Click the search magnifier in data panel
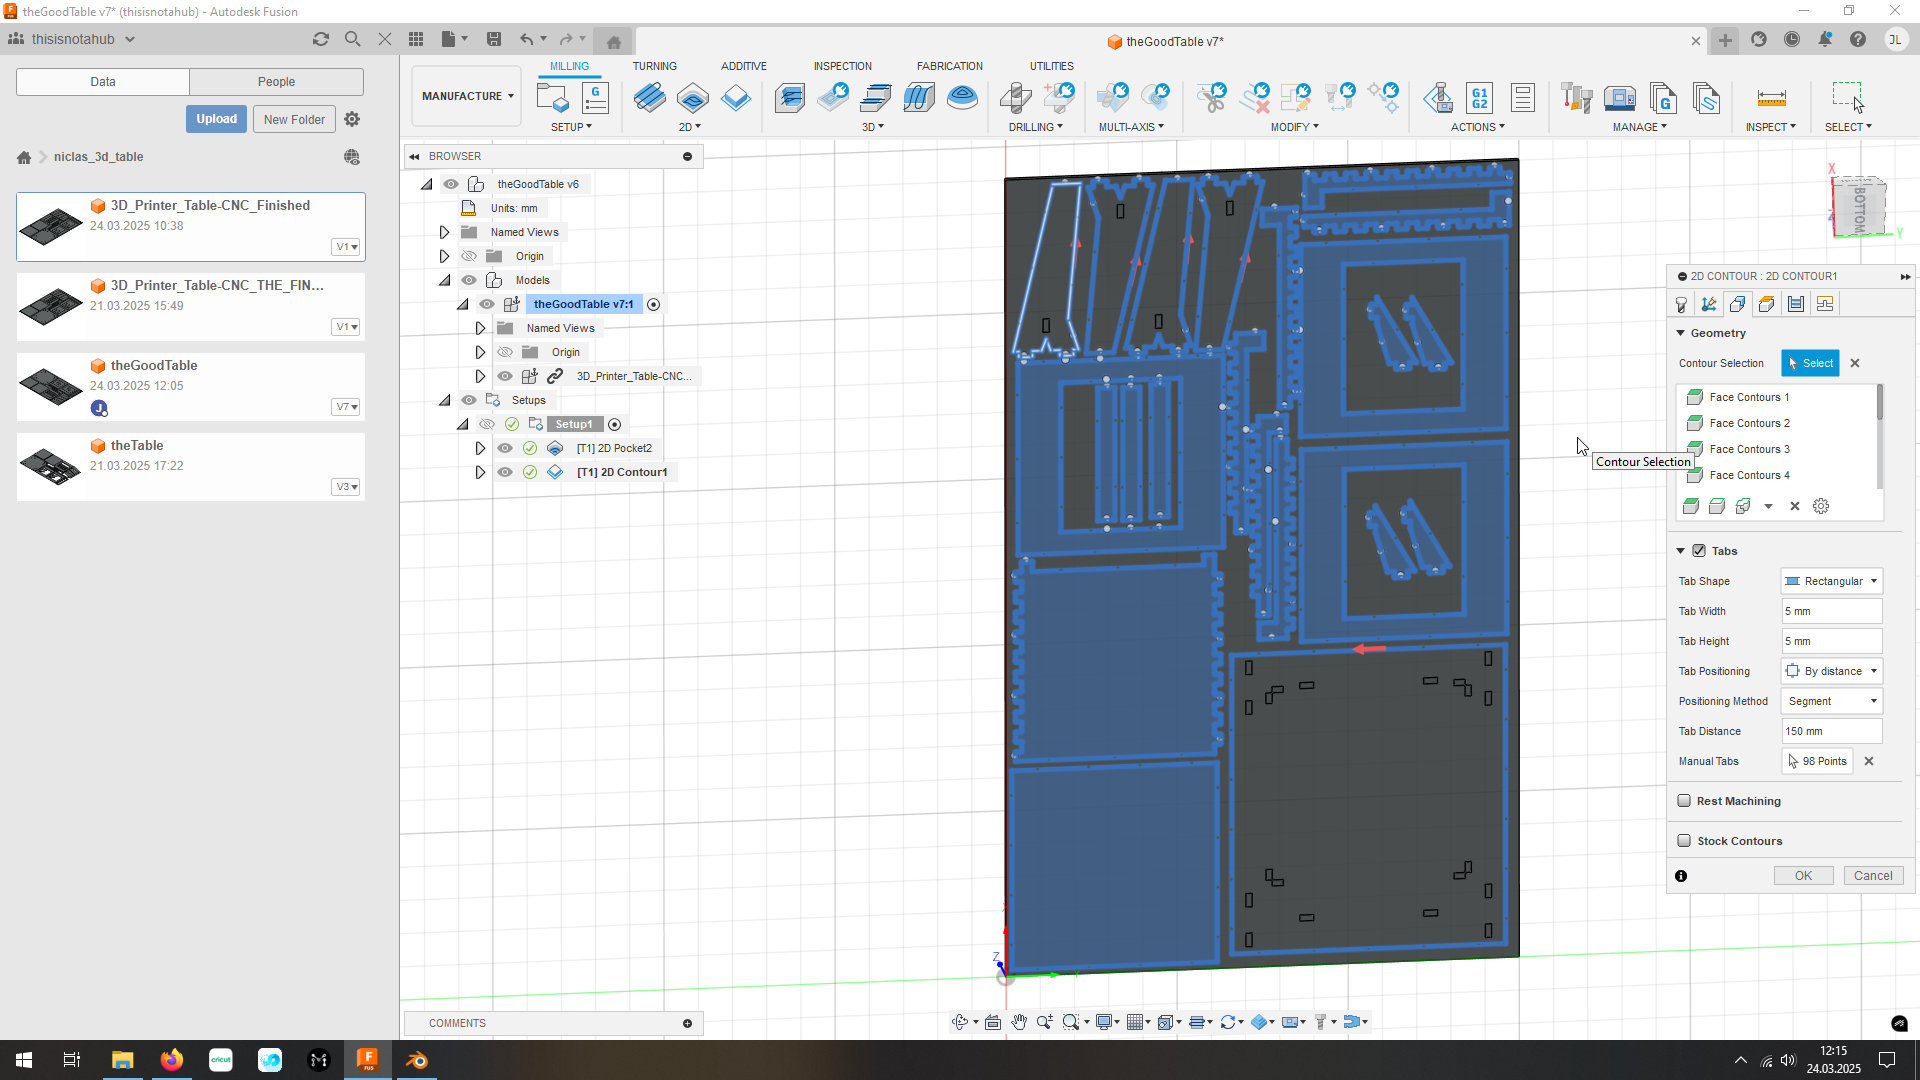 click(x=352, y=39)
